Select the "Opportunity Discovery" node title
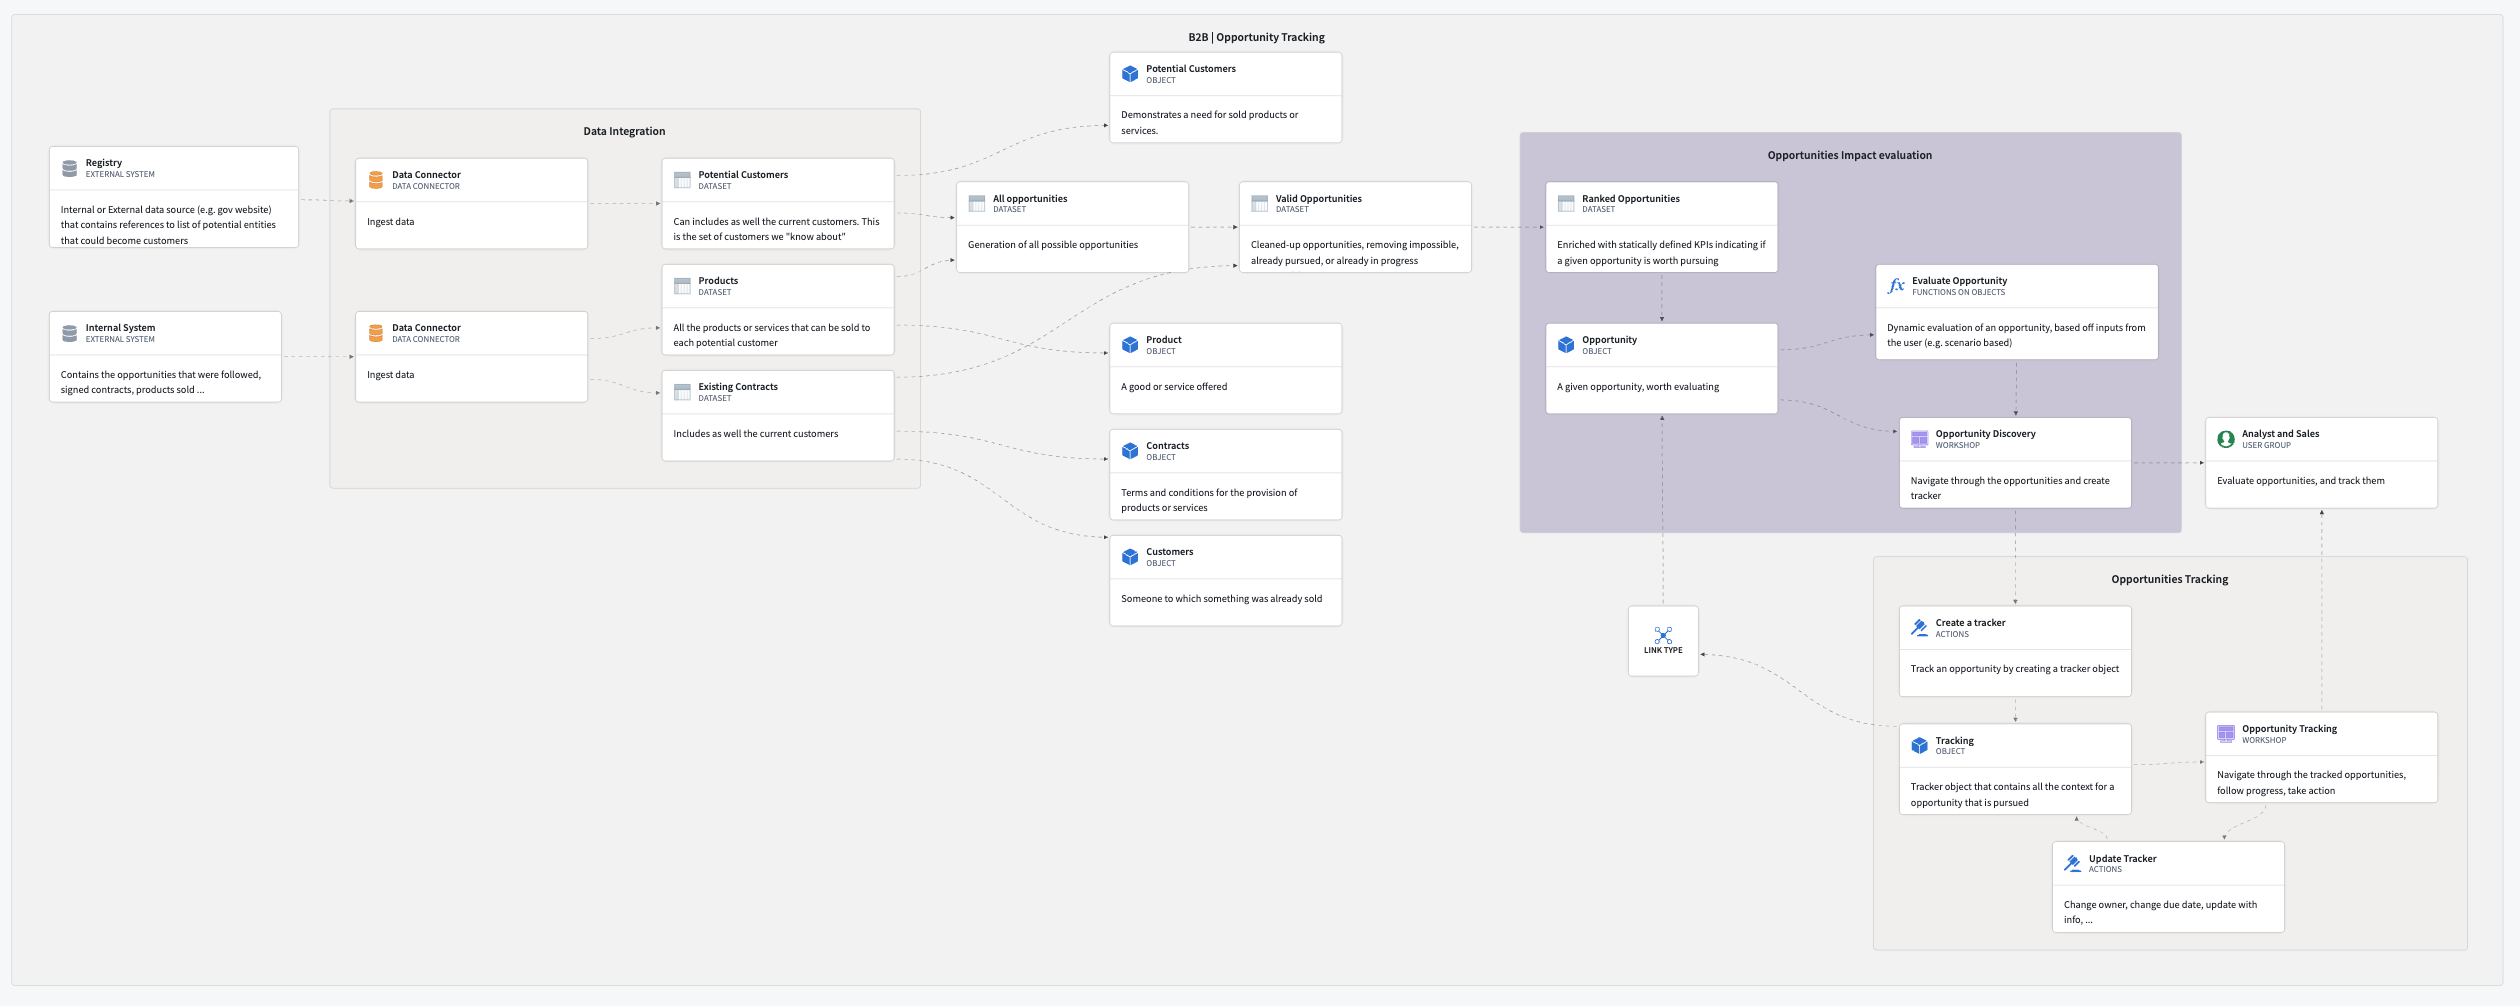Image resolution: width=2520 pixels, height=1006 pixels. (x=1985, y=434)
